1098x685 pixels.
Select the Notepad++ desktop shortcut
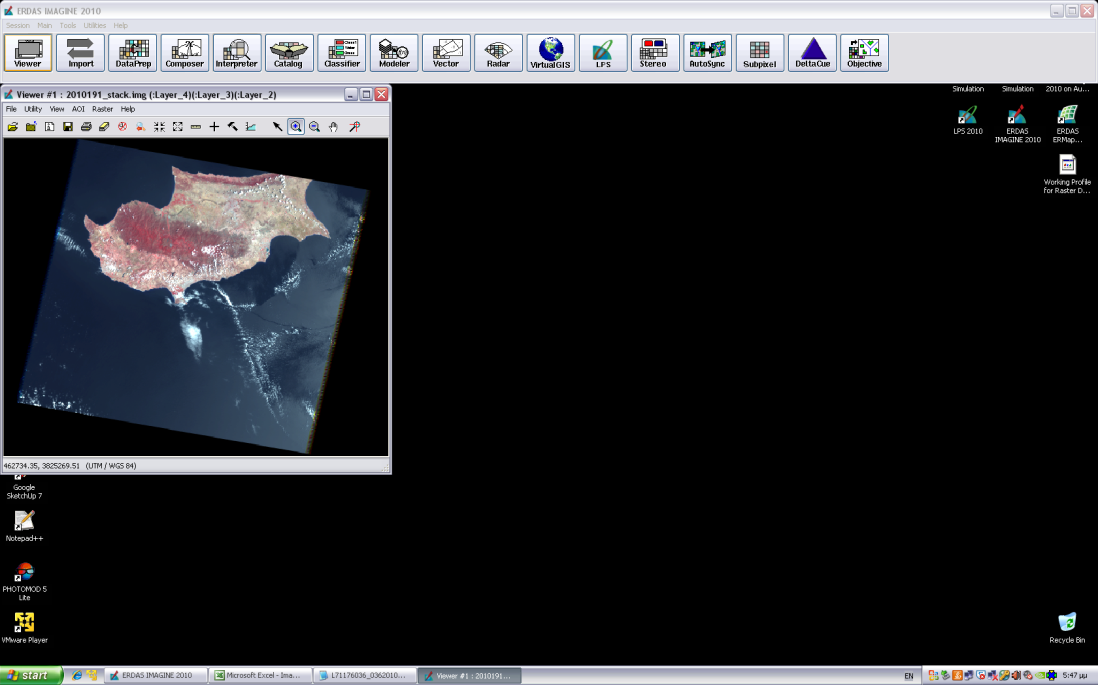point(25,526)
